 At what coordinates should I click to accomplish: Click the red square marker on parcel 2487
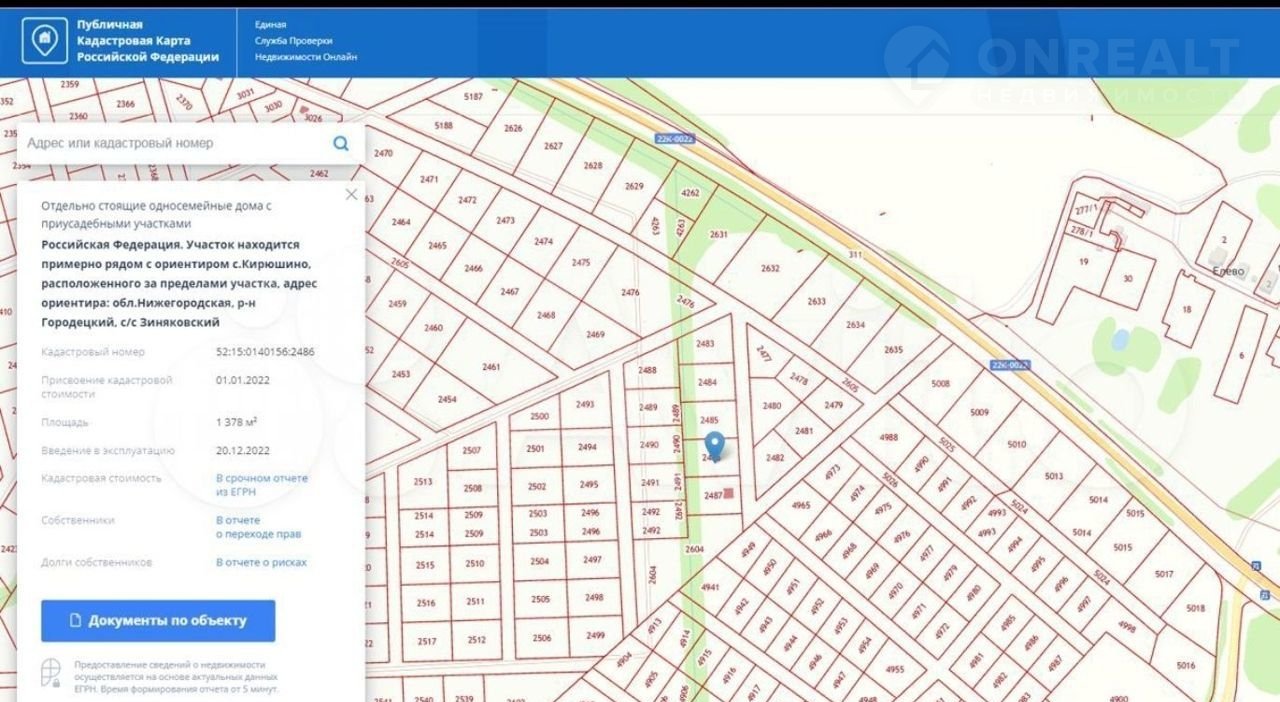729,492
